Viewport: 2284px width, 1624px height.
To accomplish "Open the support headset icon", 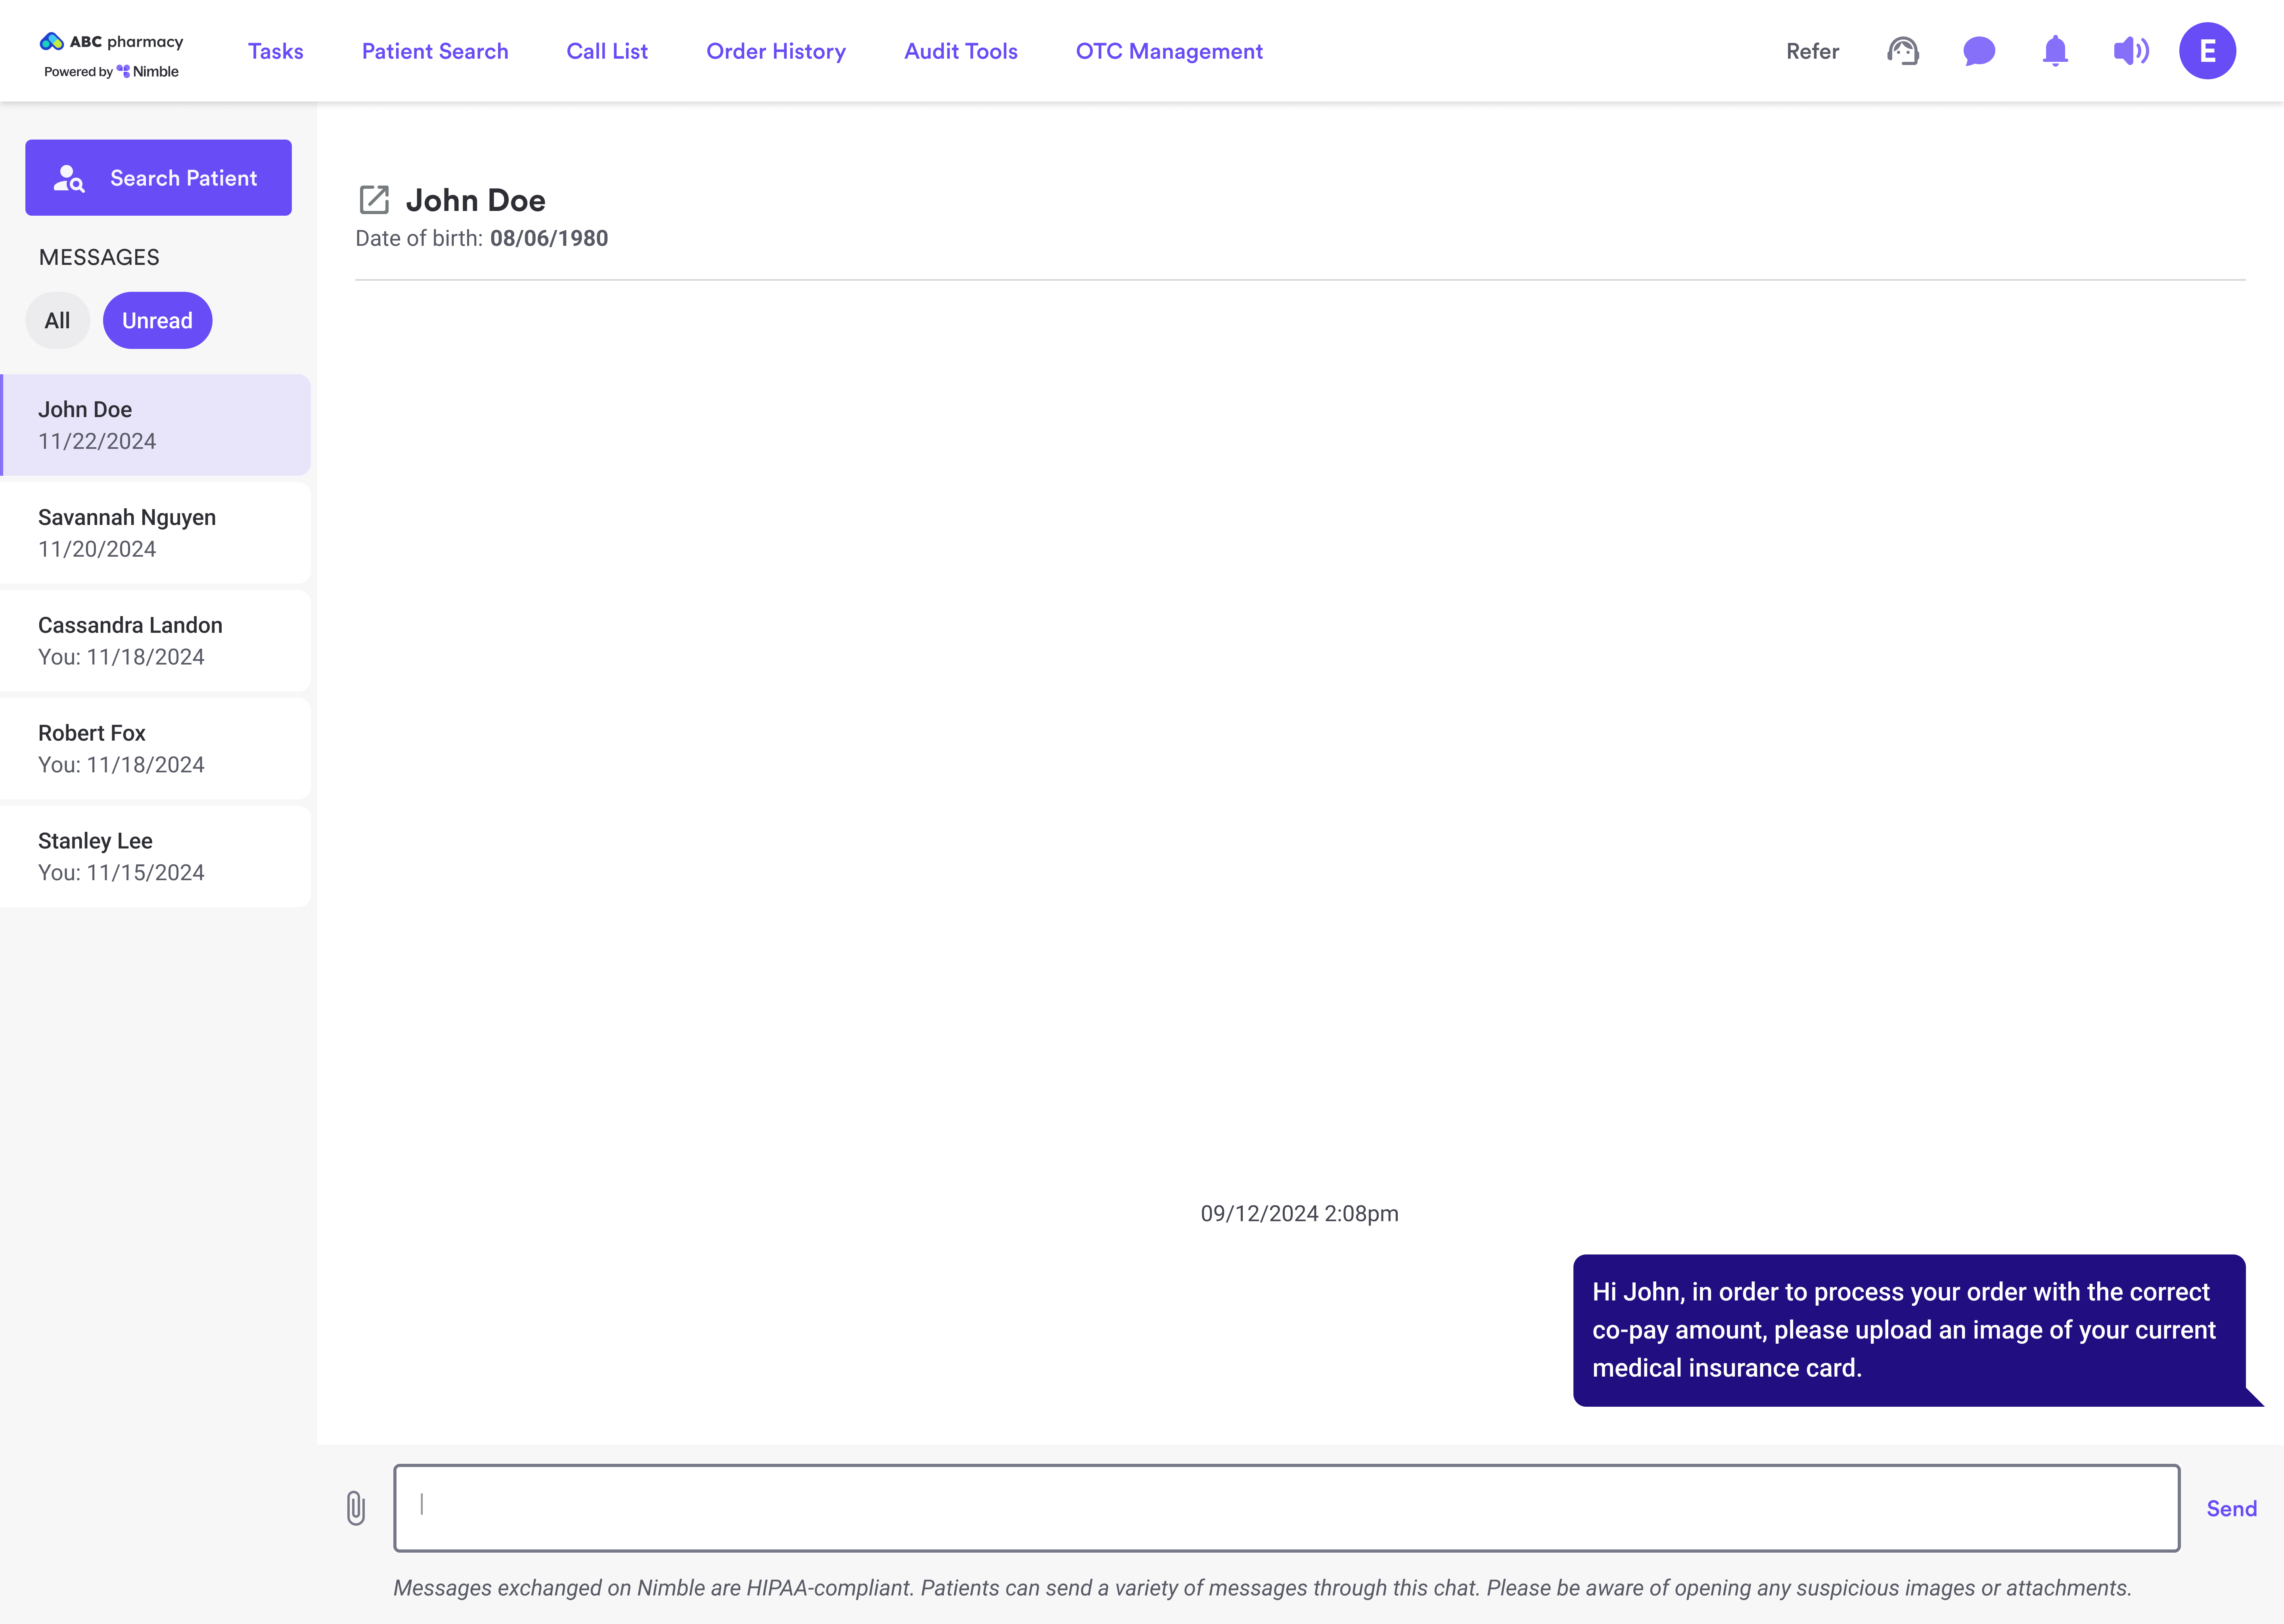I will 1902,51.
